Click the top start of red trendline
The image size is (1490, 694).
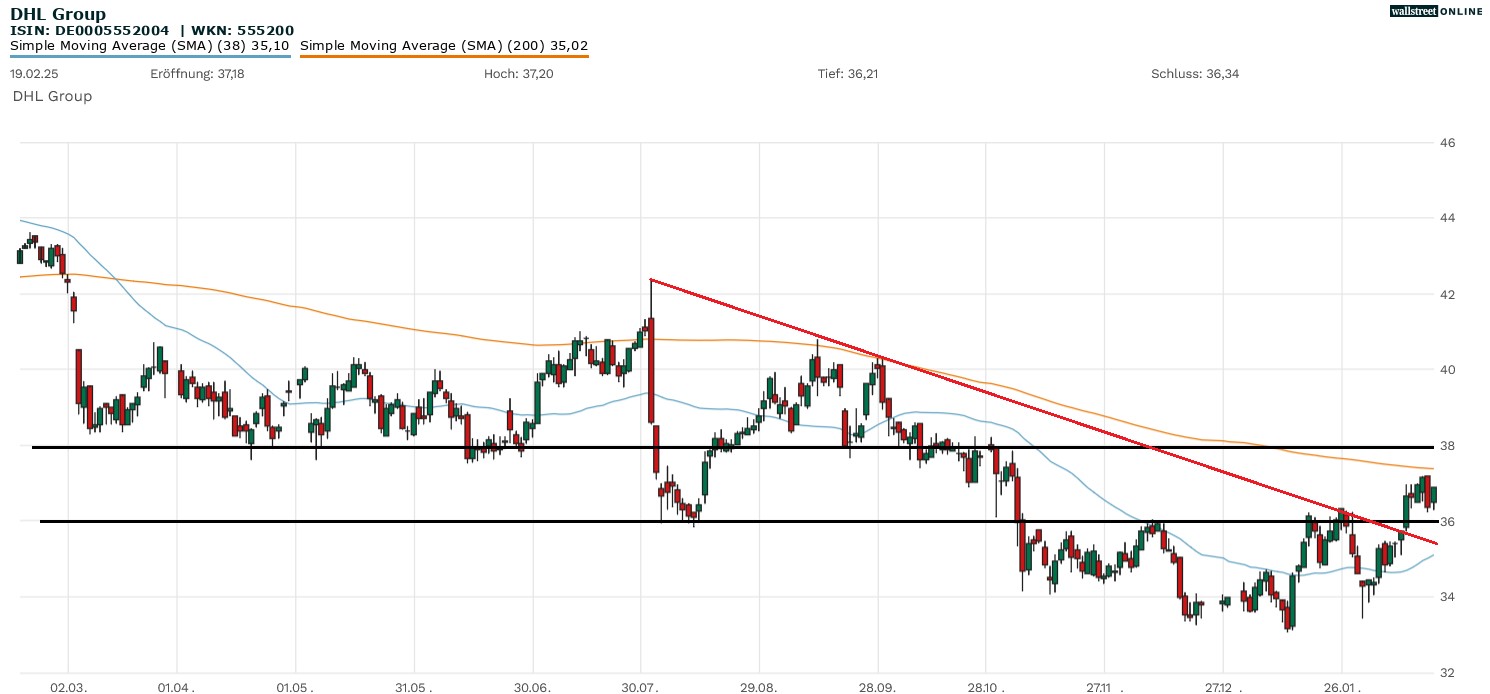(651, 280)
